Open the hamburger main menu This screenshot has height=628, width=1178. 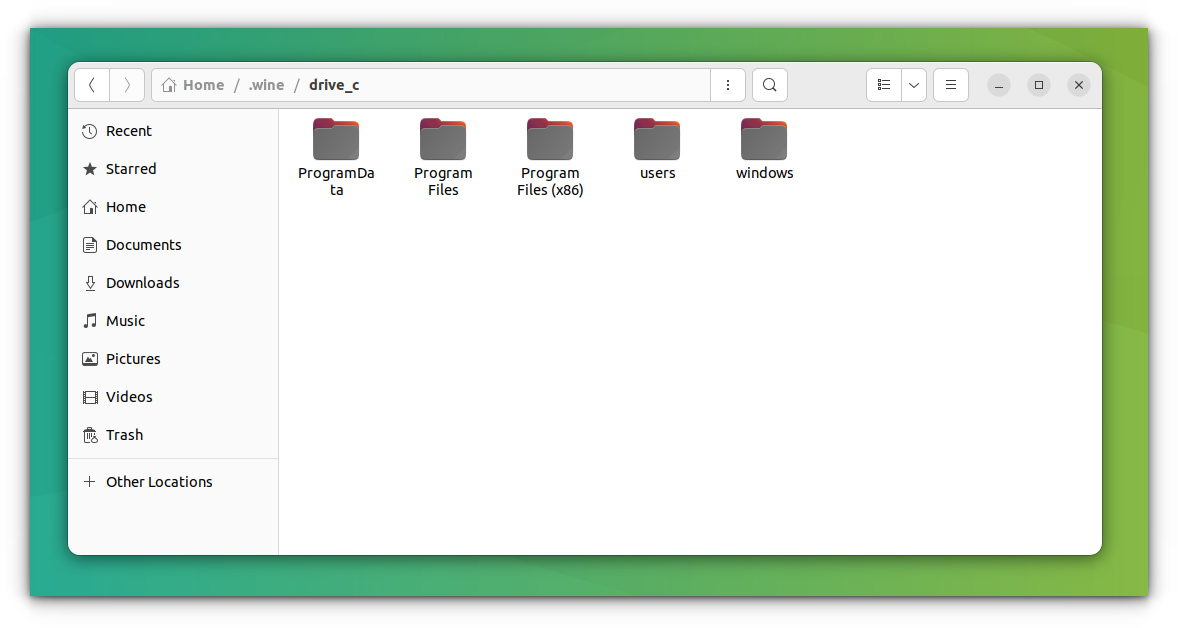click(950, 85)
